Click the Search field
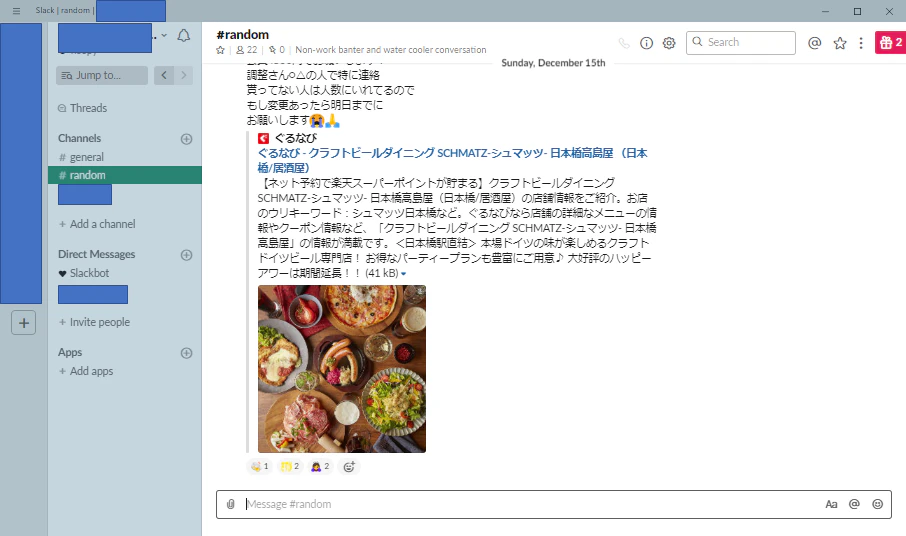Screen dimensions: 906x536 741,43
